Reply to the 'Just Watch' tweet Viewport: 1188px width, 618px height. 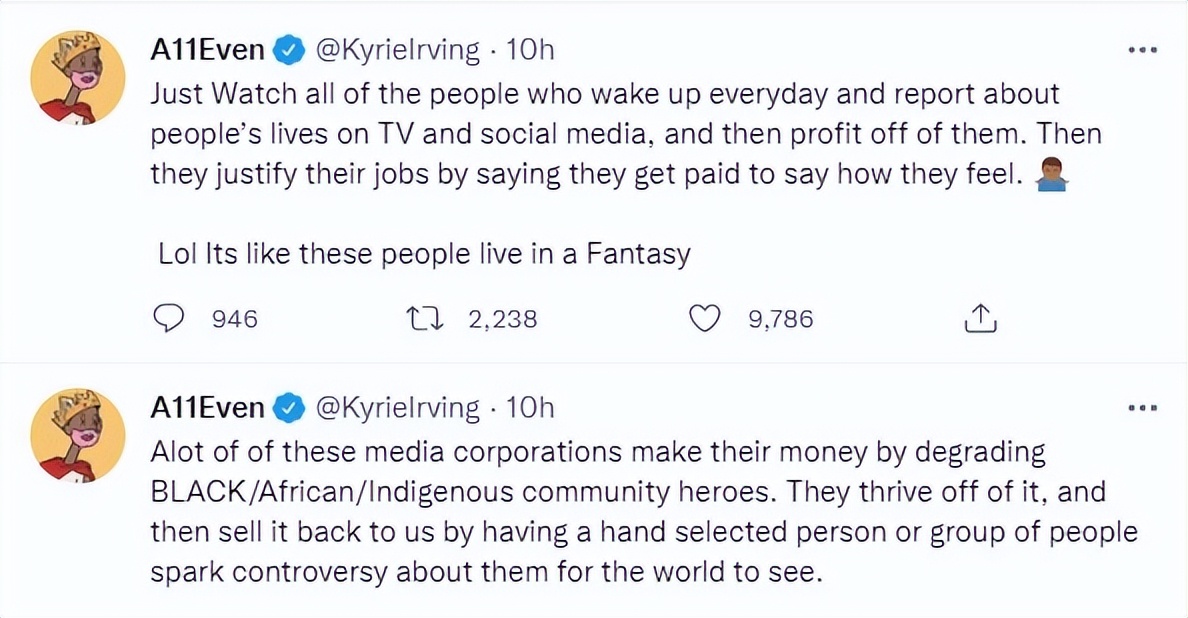coord(170,319)
